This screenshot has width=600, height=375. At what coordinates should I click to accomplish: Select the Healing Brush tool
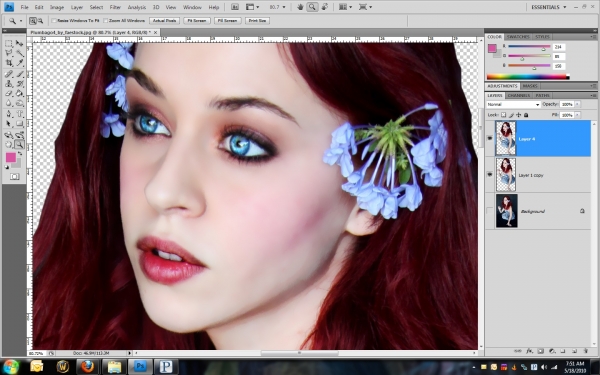click(x=8, y=74)
